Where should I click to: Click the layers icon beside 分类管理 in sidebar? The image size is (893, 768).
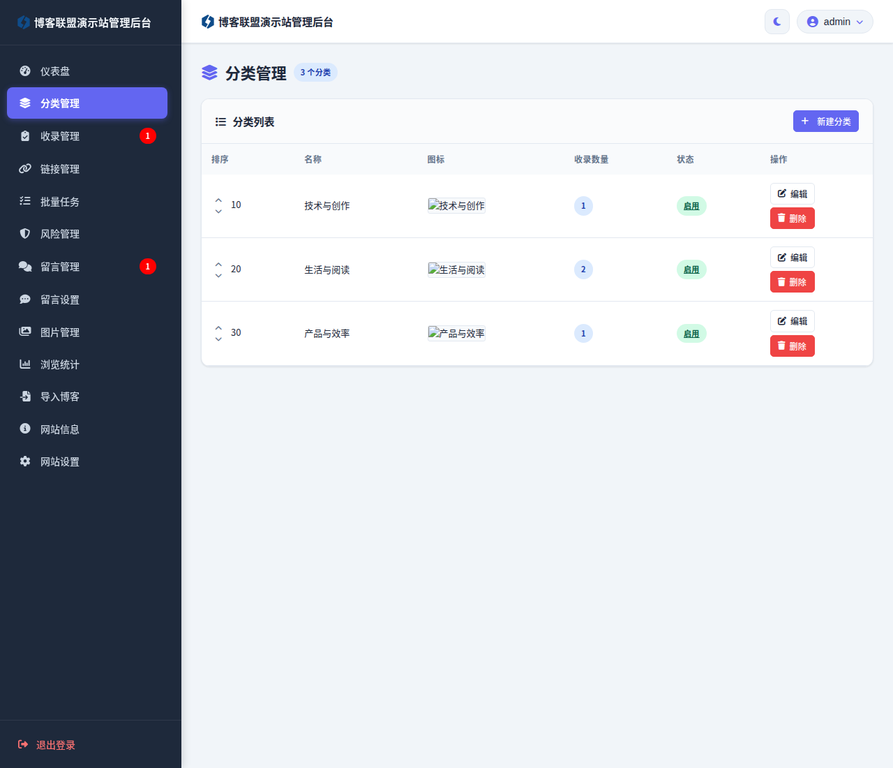coord(25,103)
